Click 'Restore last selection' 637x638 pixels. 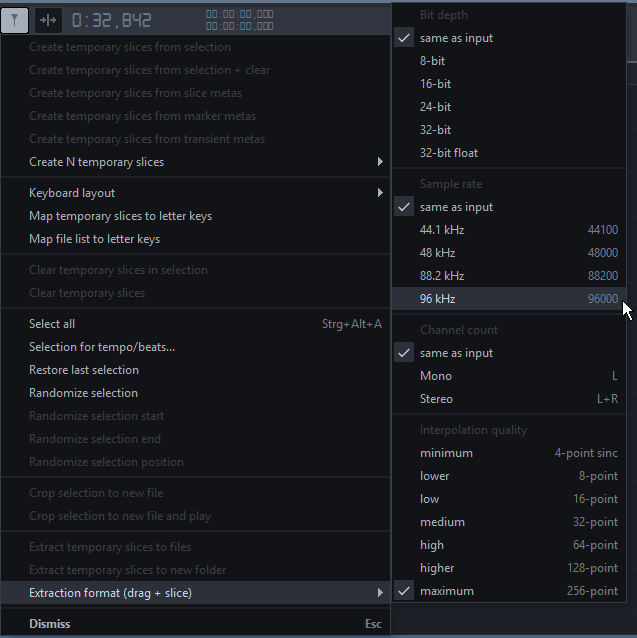[84, 370]
